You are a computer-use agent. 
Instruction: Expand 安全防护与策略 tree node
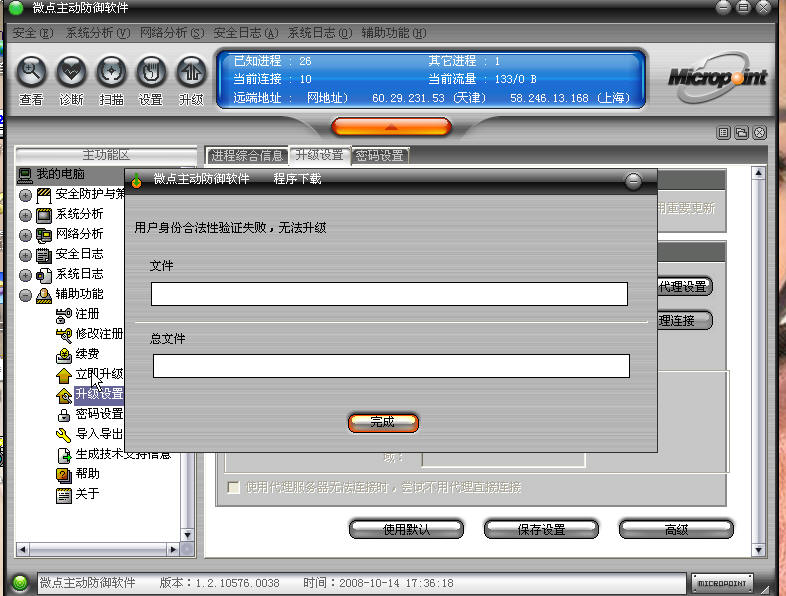(x=26, y=195)
